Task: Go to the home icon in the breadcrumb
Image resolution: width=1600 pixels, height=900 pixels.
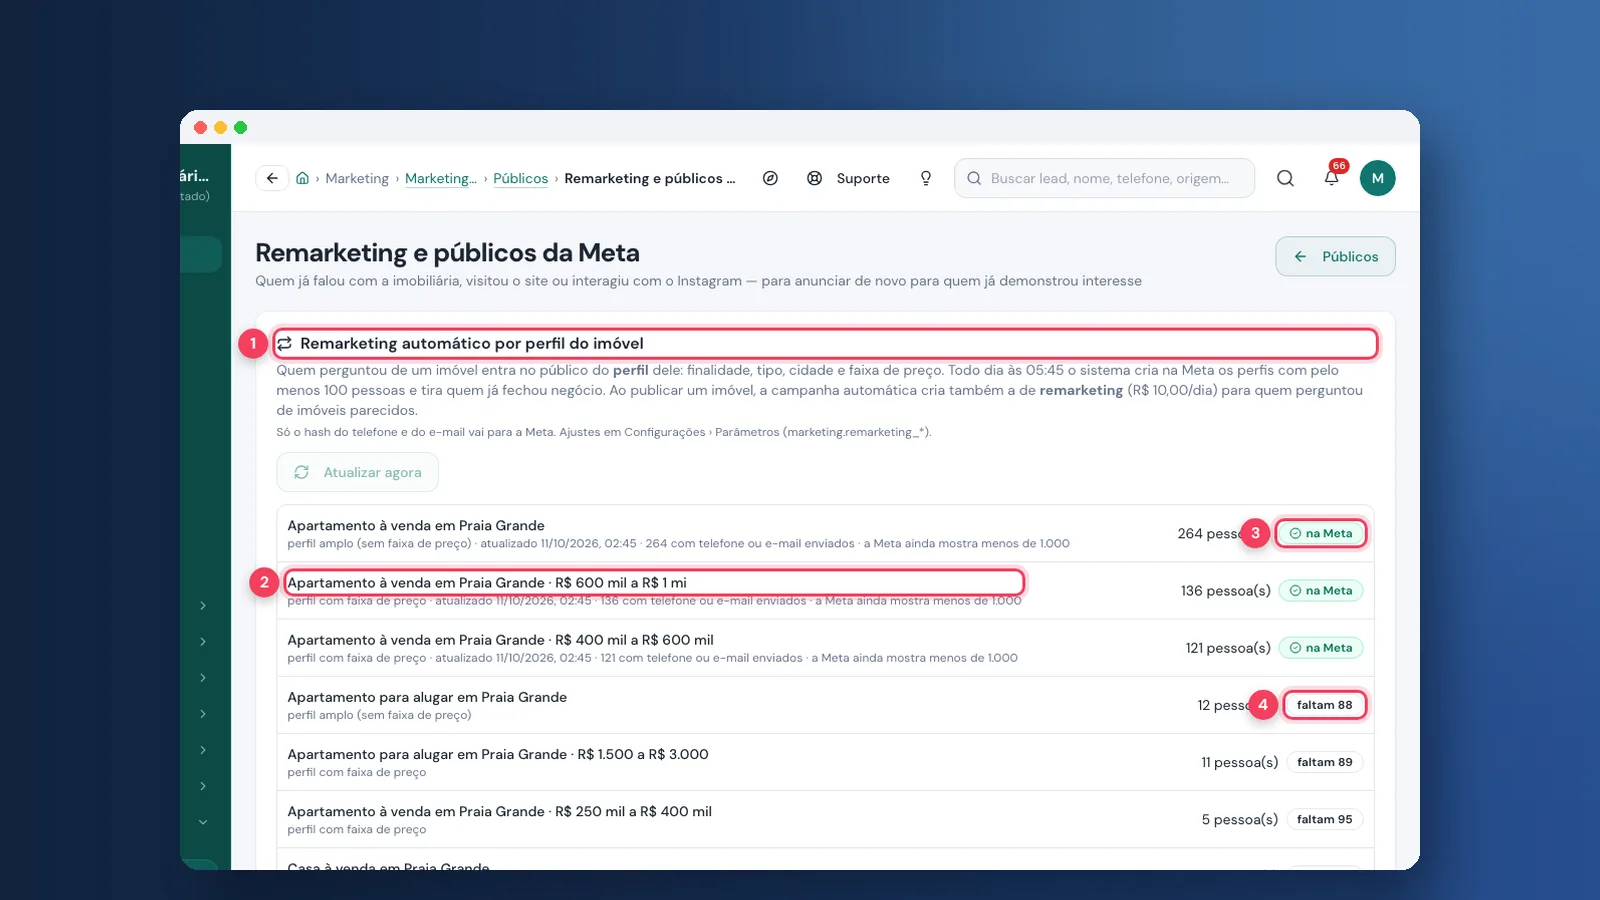Action: [x=302, y=178]
